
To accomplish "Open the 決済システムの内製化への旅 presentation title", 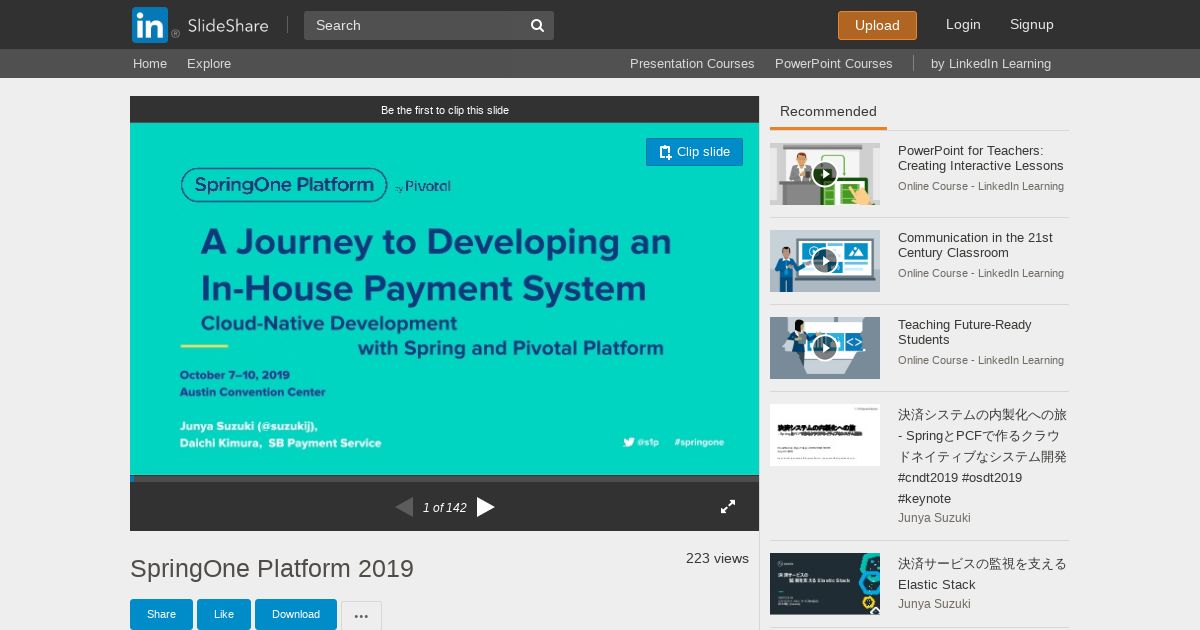I will coord(982,456).
